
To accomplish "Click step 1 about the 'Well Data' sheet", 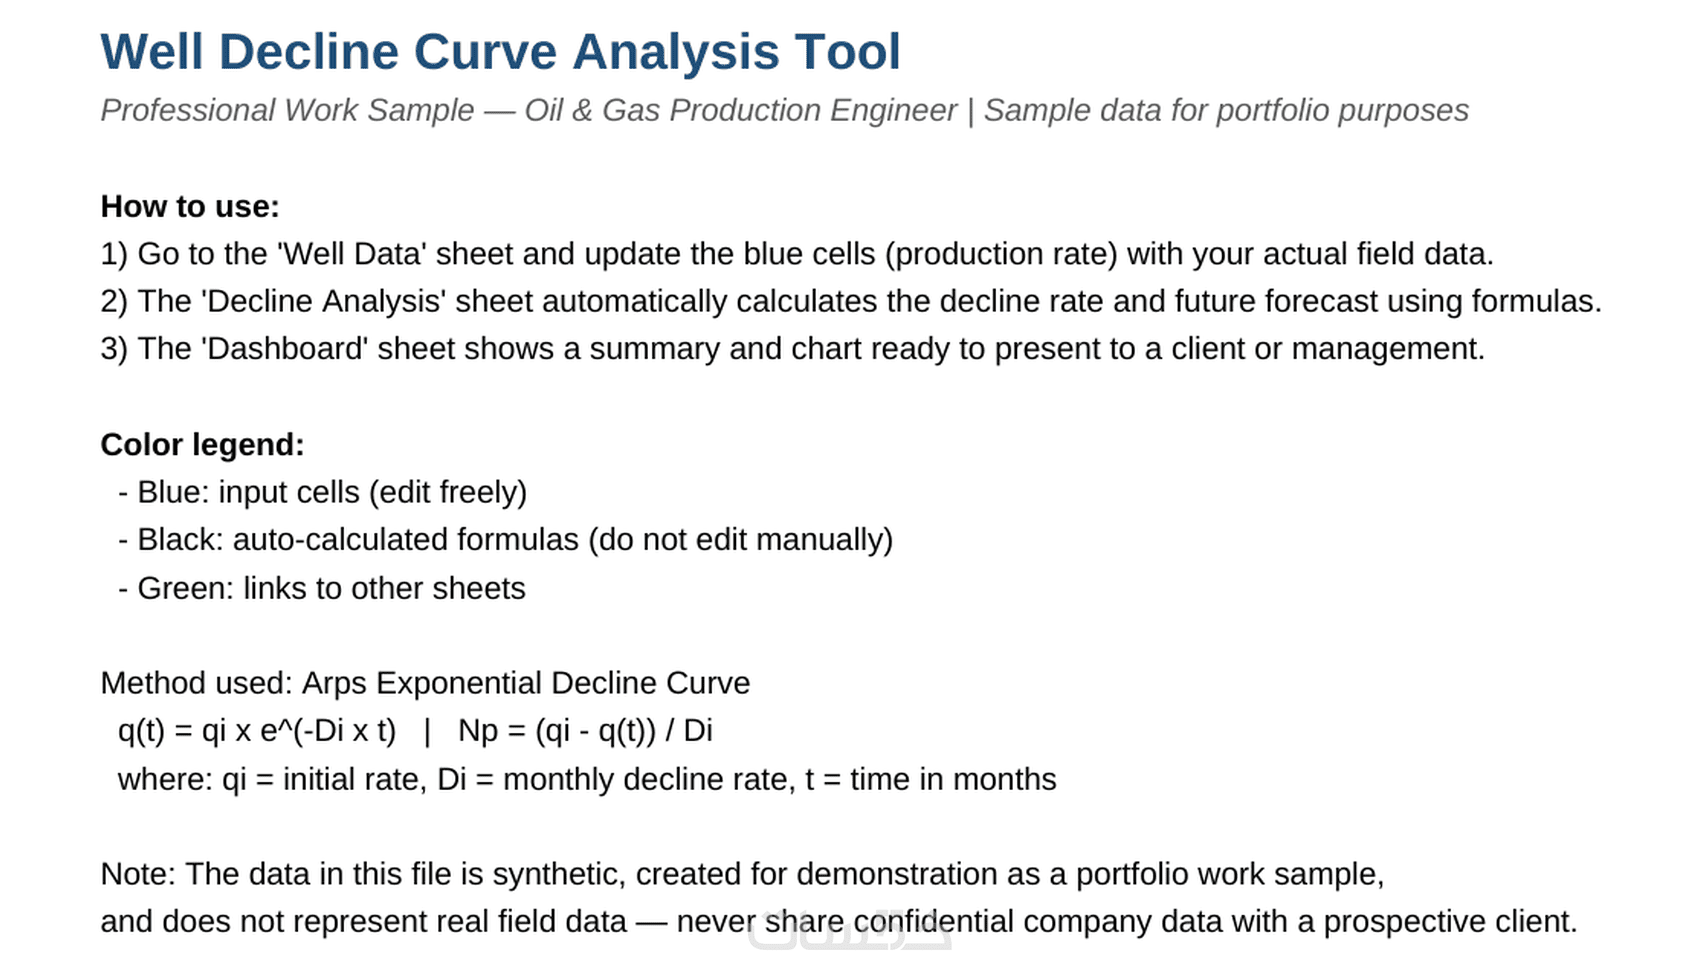I will [797, 254].
